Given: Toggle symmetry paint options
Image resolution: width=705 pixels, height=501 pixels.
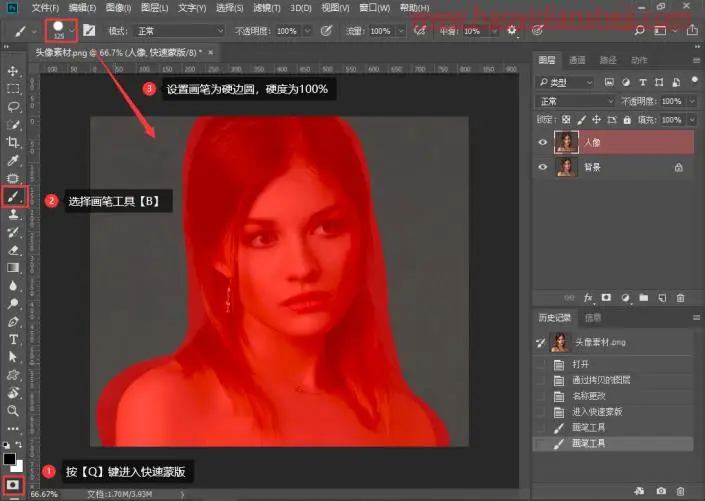Looking at the screenshot, I should [537, 31].
